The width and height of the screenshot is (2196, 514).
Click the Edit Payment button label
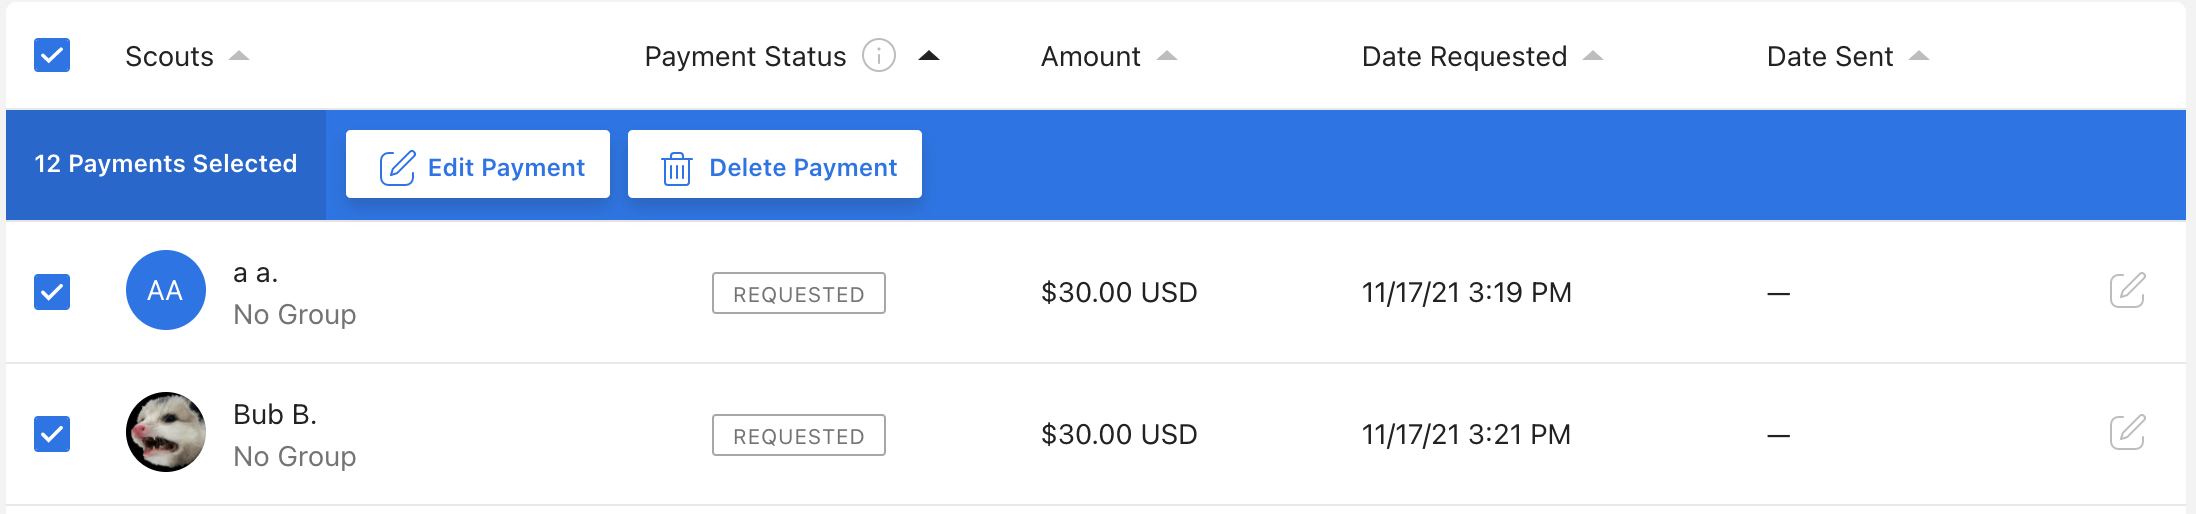pos(506,167)
